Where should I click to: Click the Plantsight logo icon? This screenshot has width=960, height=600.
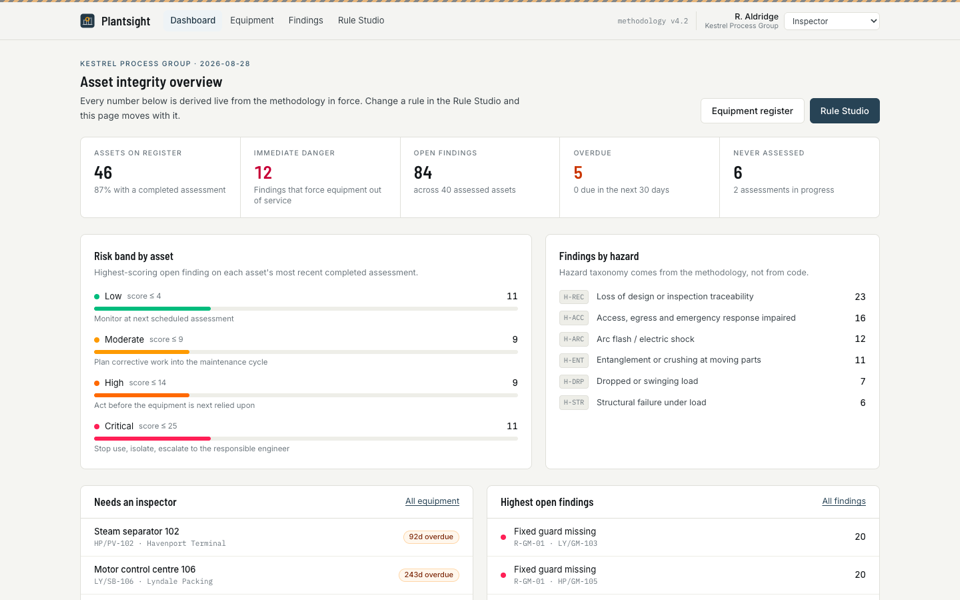[x=88, y=21]
